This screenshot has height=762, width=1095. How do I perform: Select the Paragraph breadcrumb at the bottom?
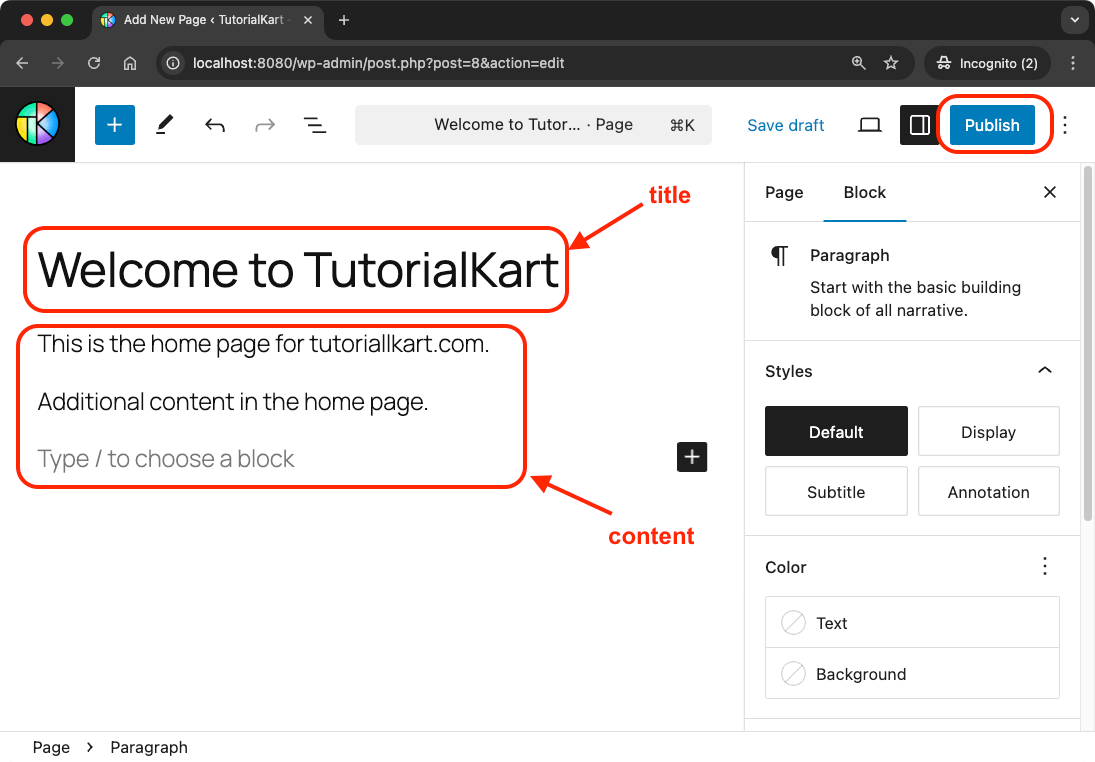coord(149,746)
